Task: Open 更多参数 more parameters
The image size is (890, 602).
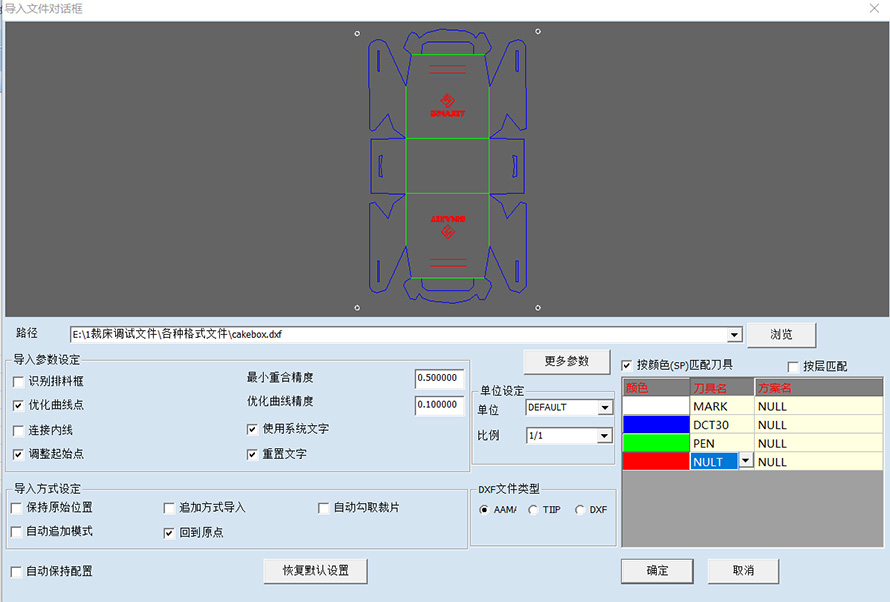Action: coord(567,361)
